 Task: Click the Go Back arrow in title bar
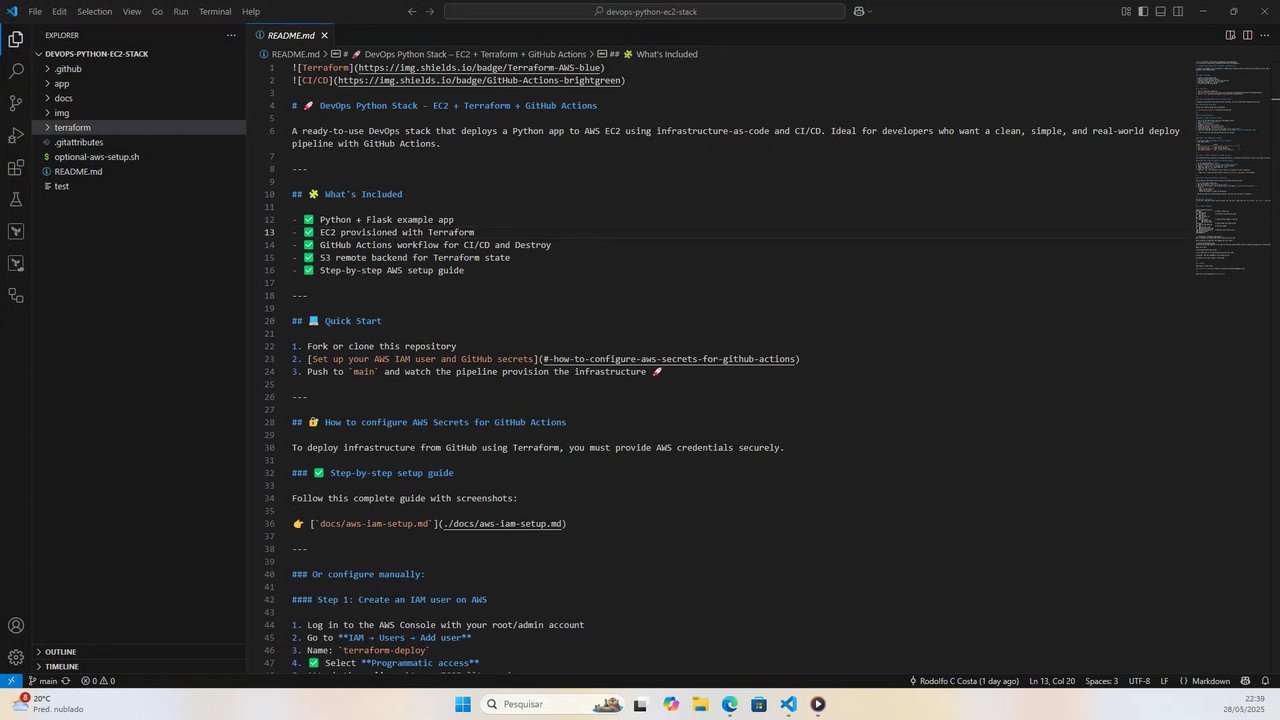pos(412,12)
